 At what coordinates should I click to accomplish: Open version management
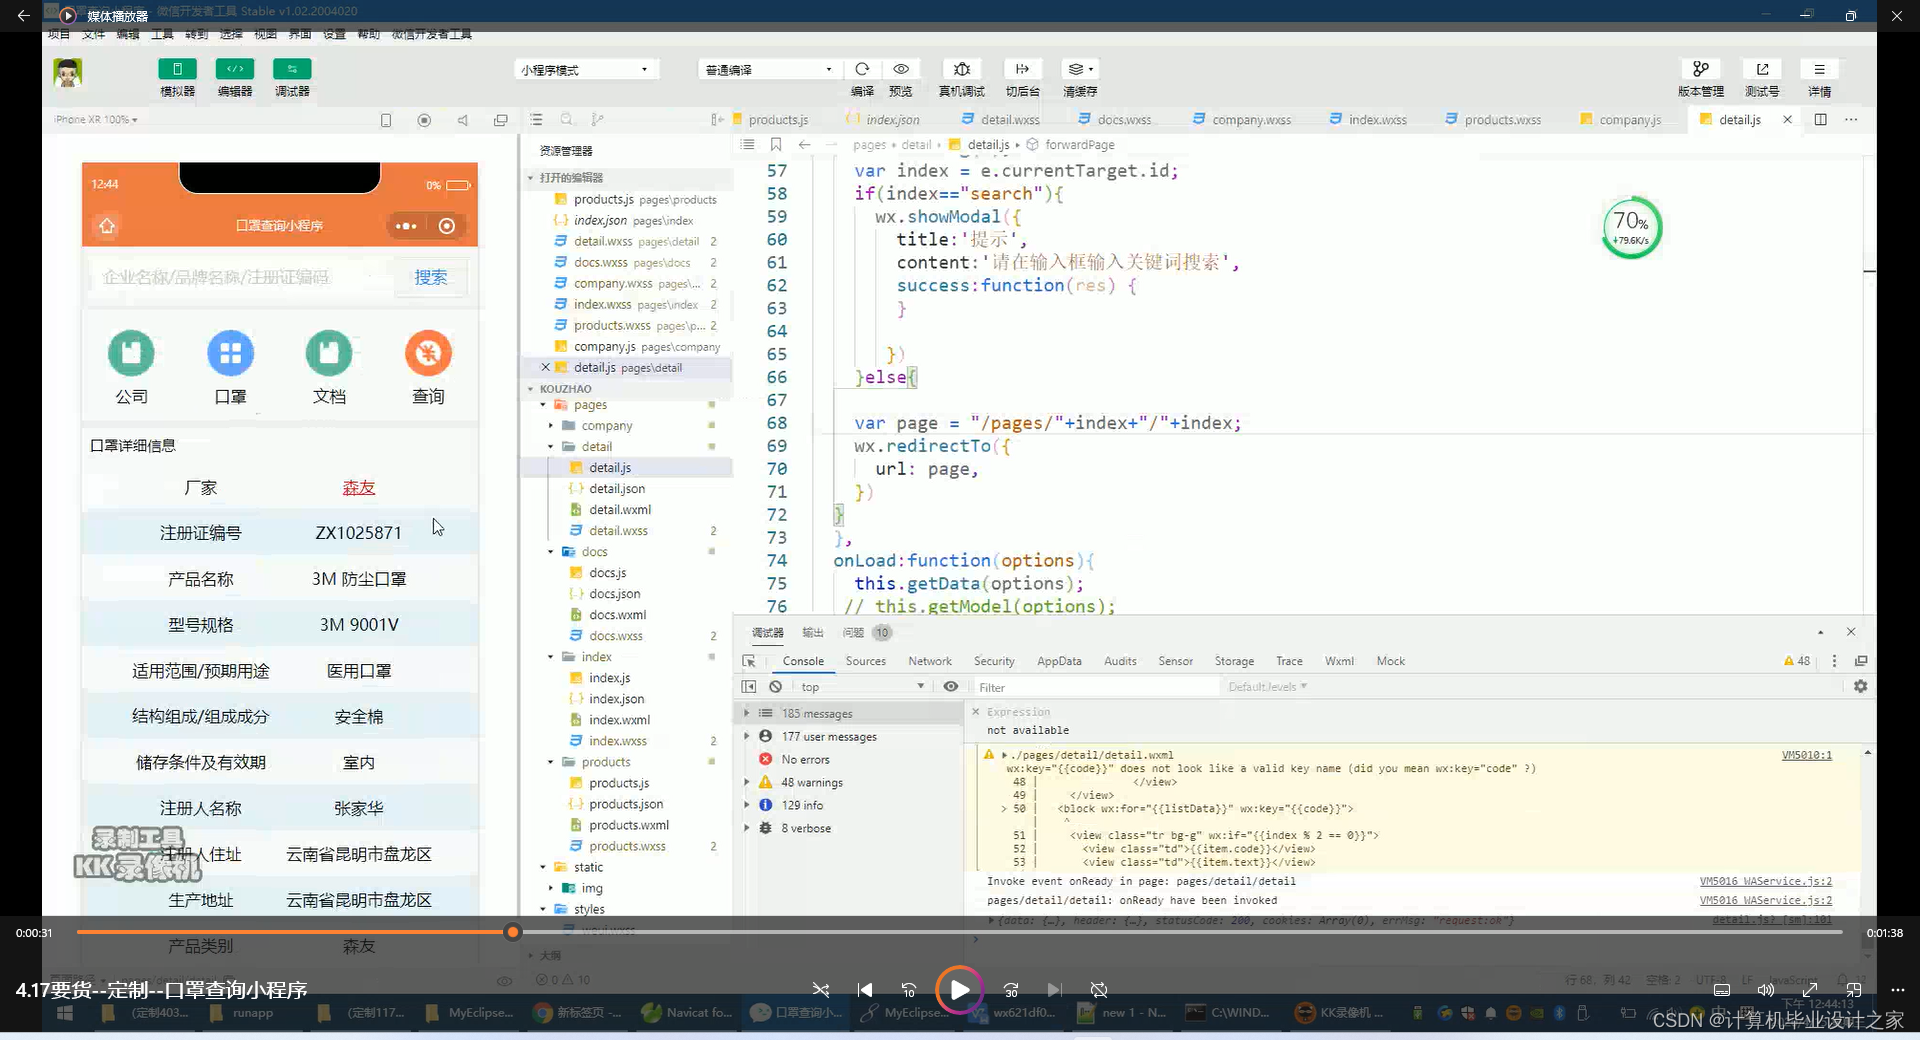[1700, 69]
